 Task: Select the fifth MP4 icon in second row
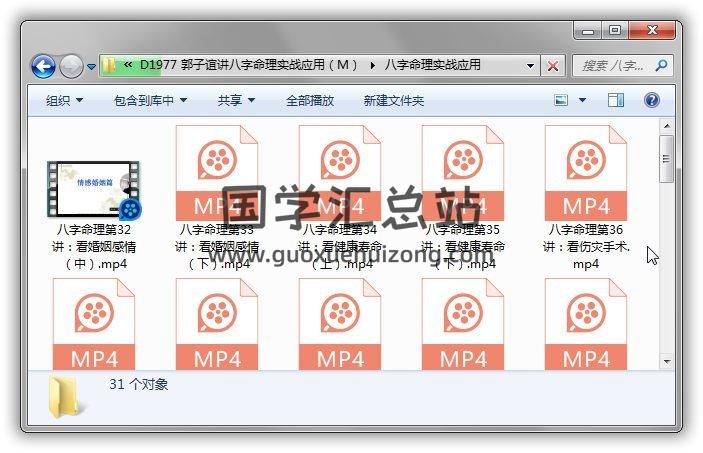[586, 324]
